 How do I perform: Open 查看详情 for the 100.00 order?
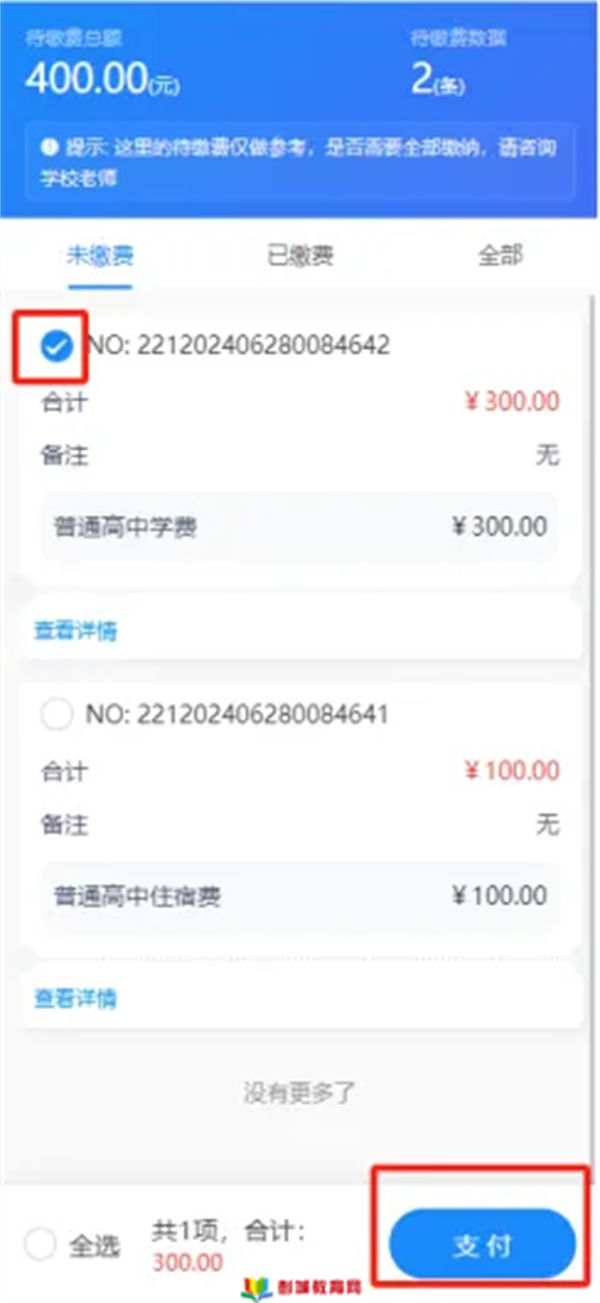click(x=76, y=998)
